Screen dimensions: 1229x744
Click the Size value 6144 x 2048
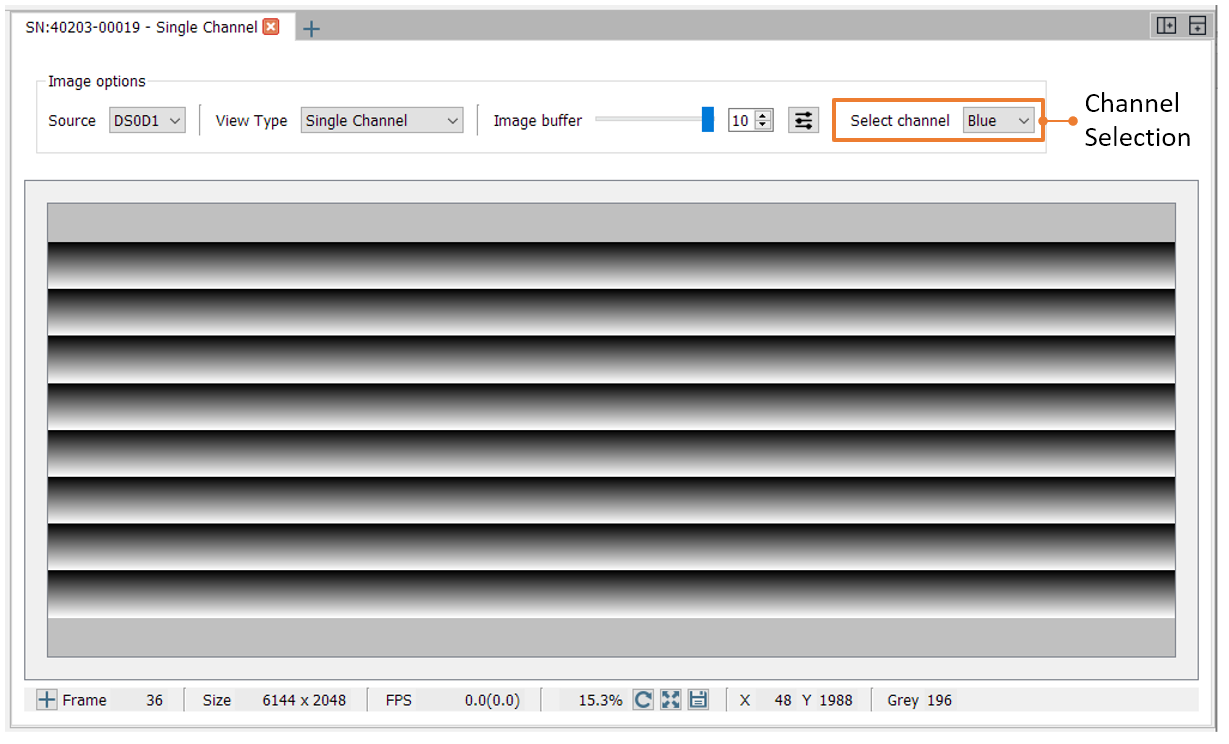click(304, 700)
